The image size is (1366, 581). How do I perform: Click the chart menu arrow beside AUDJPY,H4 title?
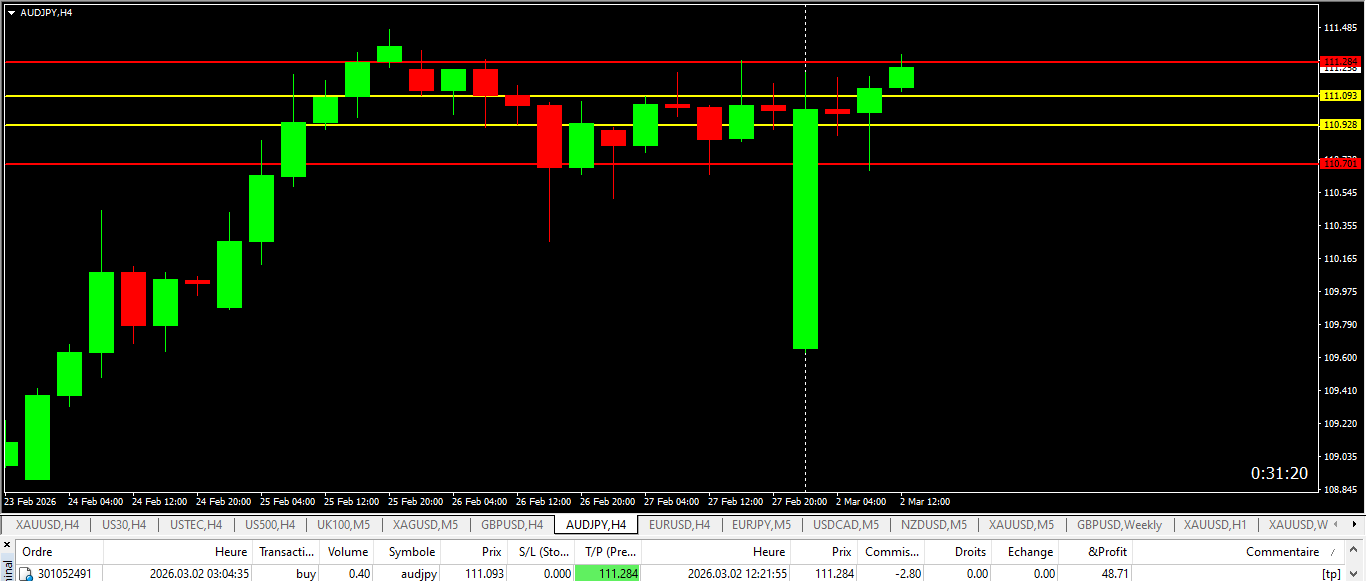coord(11,13)
